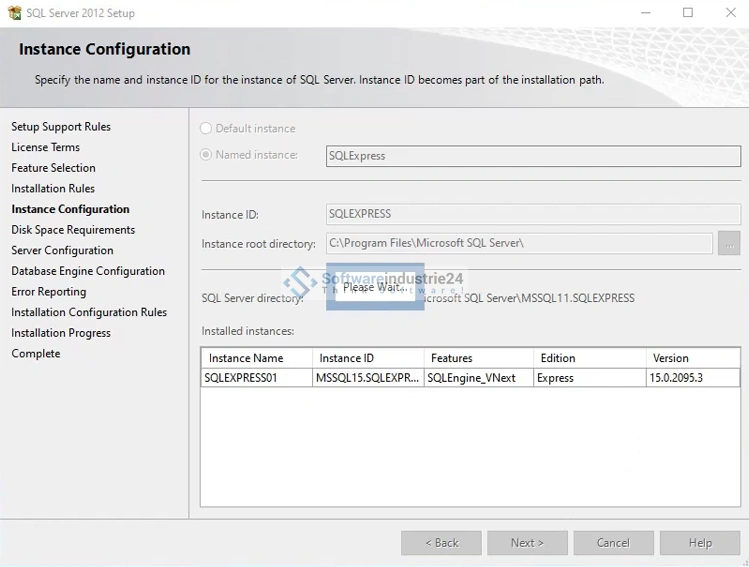Click the SQL Server Setup title bar icon
Screen dimensions: 749x567
tap(14, 13)
